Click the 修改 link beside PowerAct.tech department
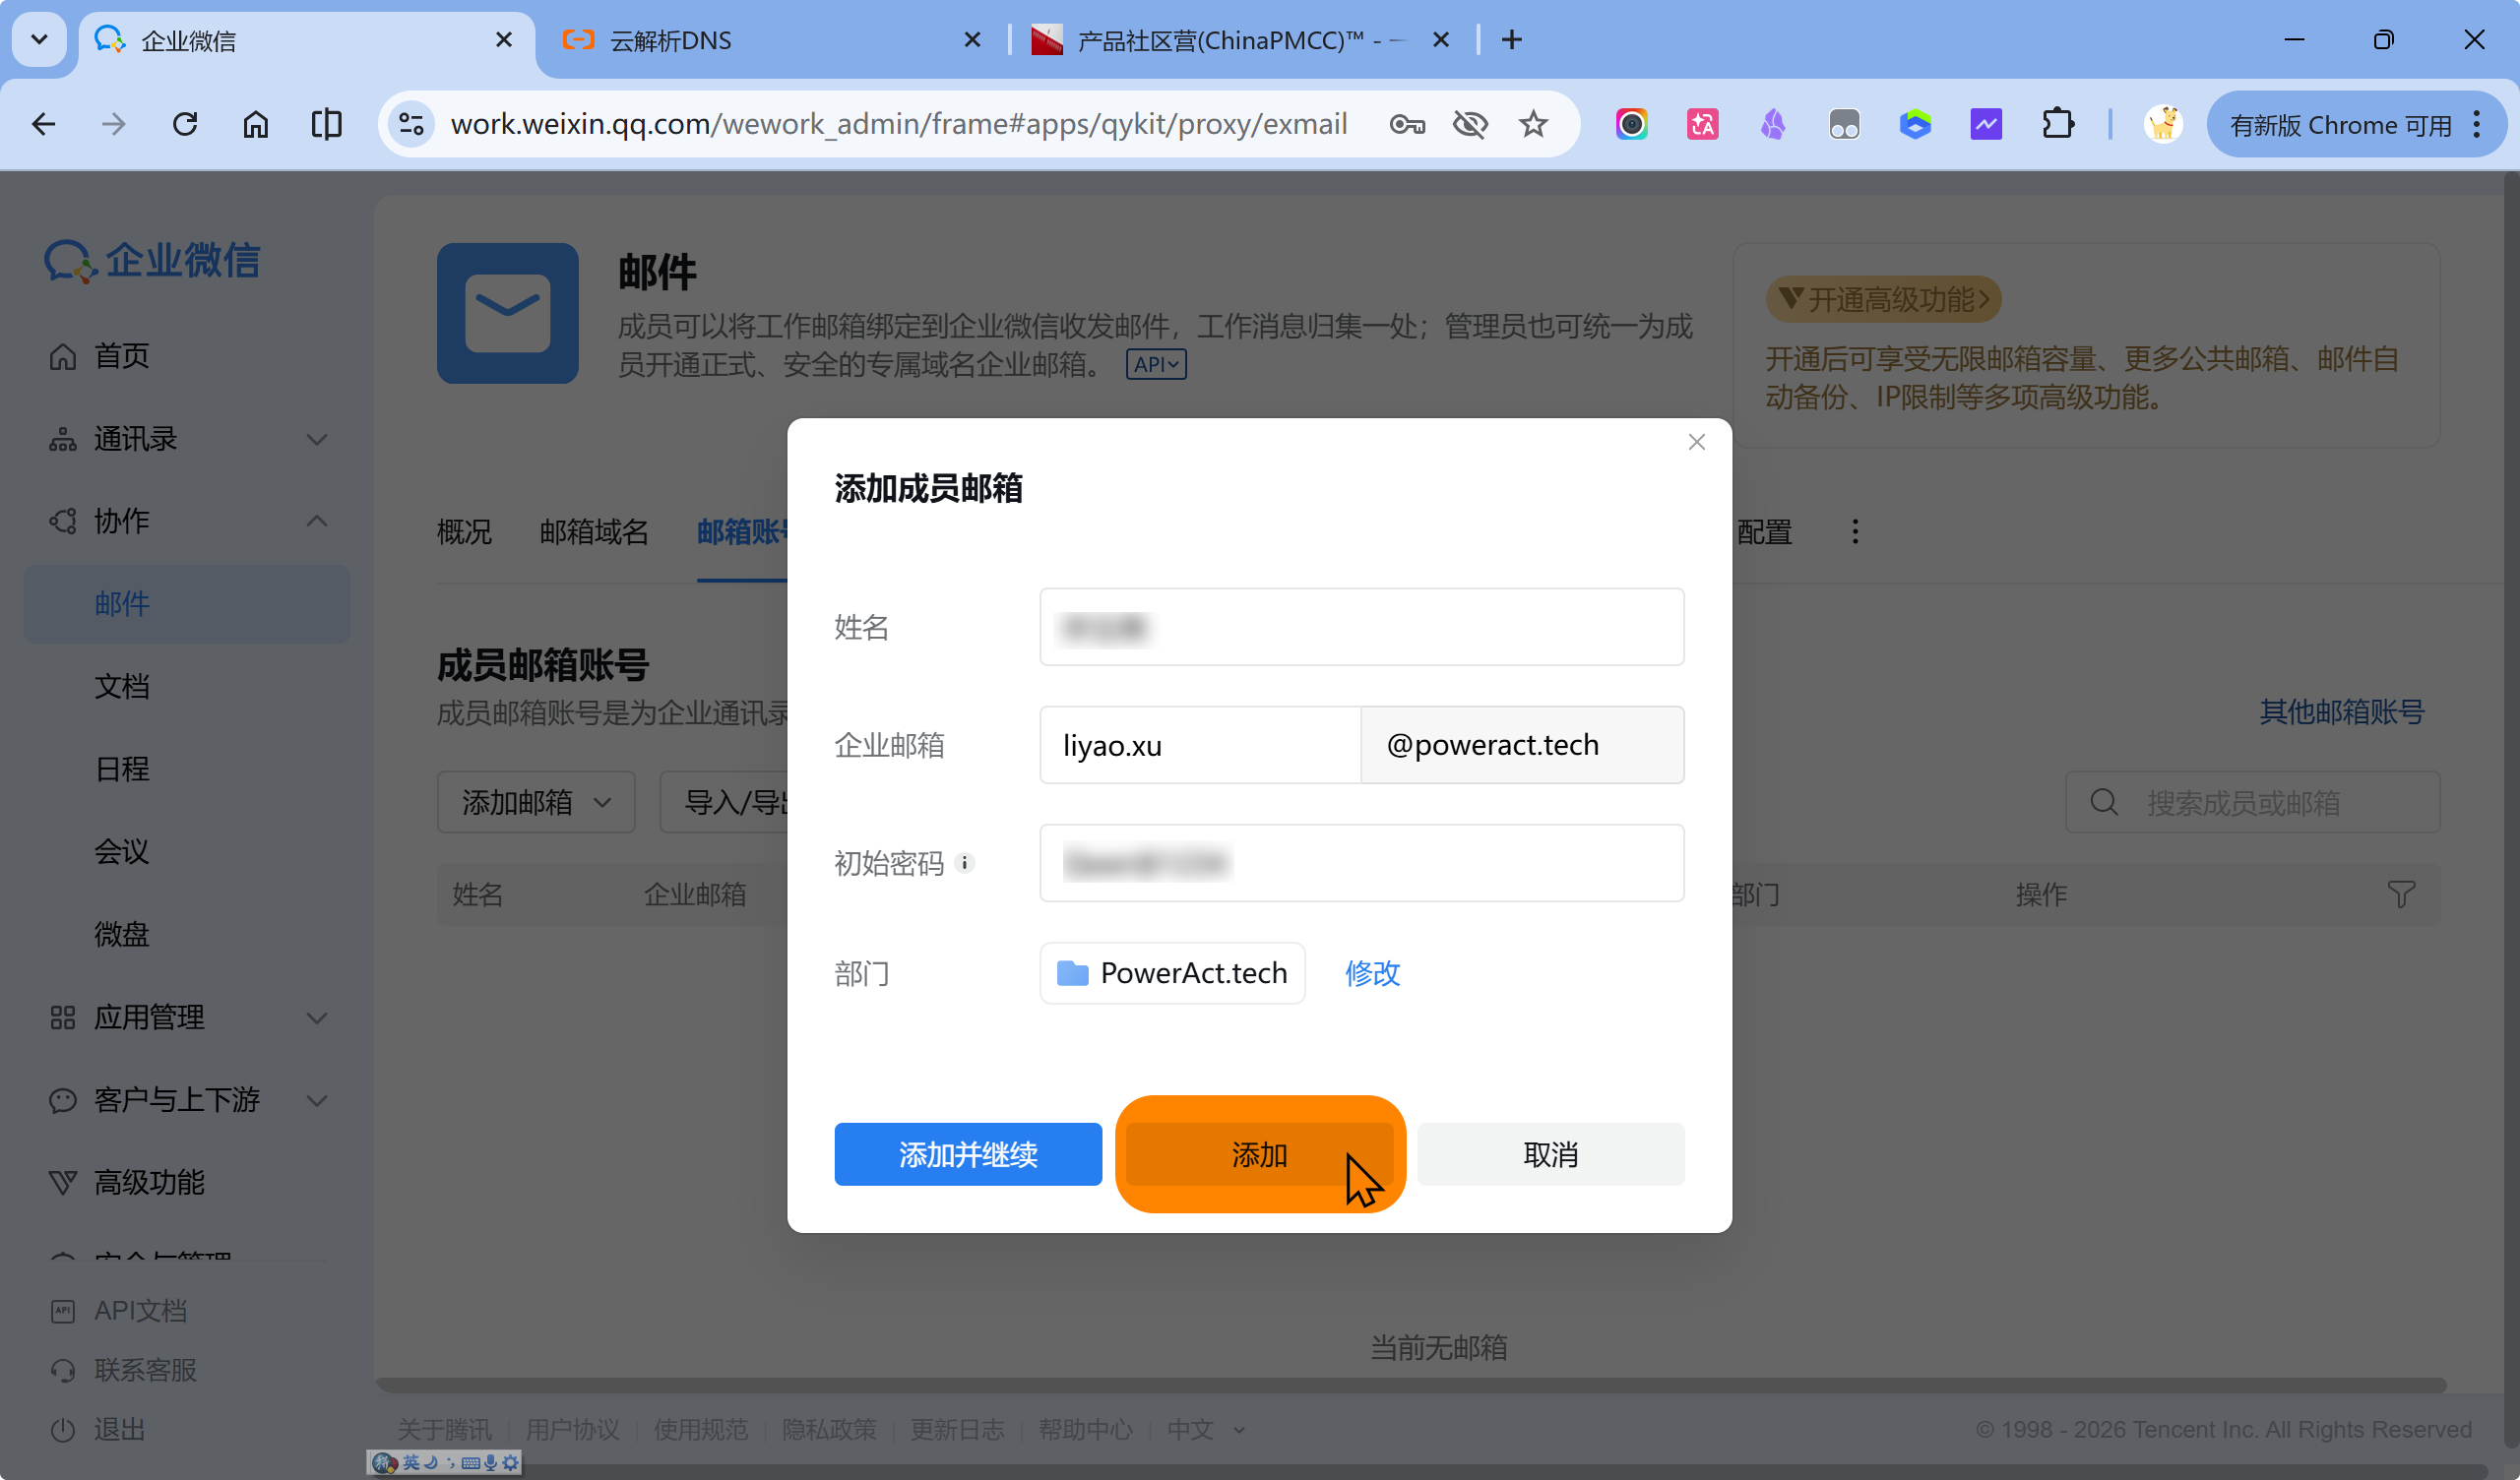Viewport: 2520px width, 1480px height. [1372, 973]
